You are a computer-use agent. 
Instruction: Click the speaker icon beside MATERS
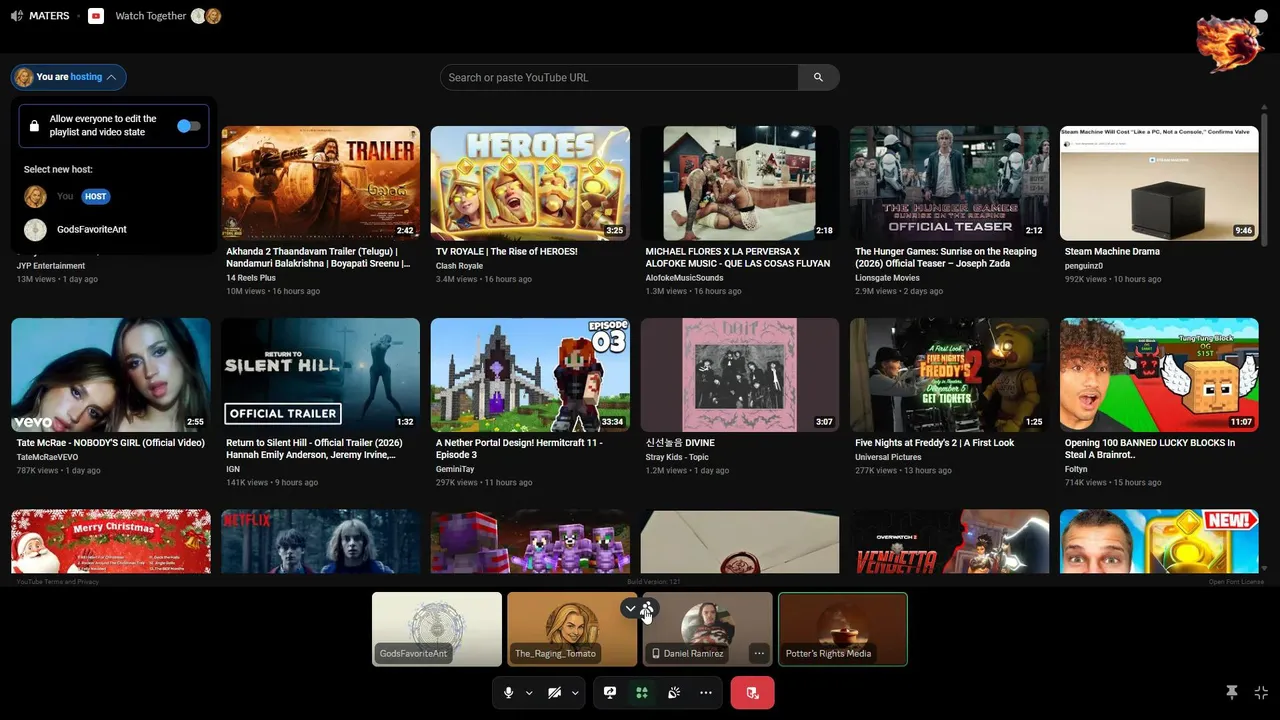click(x=16, y=16)
